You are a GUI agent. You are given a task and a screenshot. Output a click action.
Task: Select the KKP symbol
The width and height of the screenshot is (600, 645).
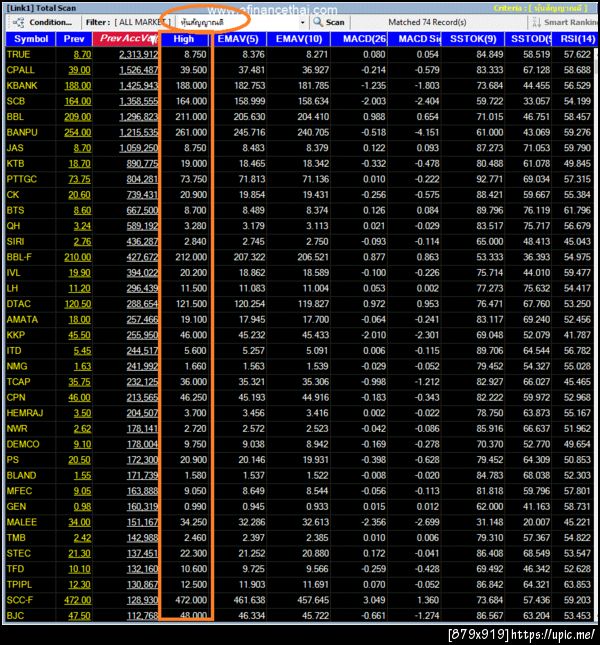(16, 335)
